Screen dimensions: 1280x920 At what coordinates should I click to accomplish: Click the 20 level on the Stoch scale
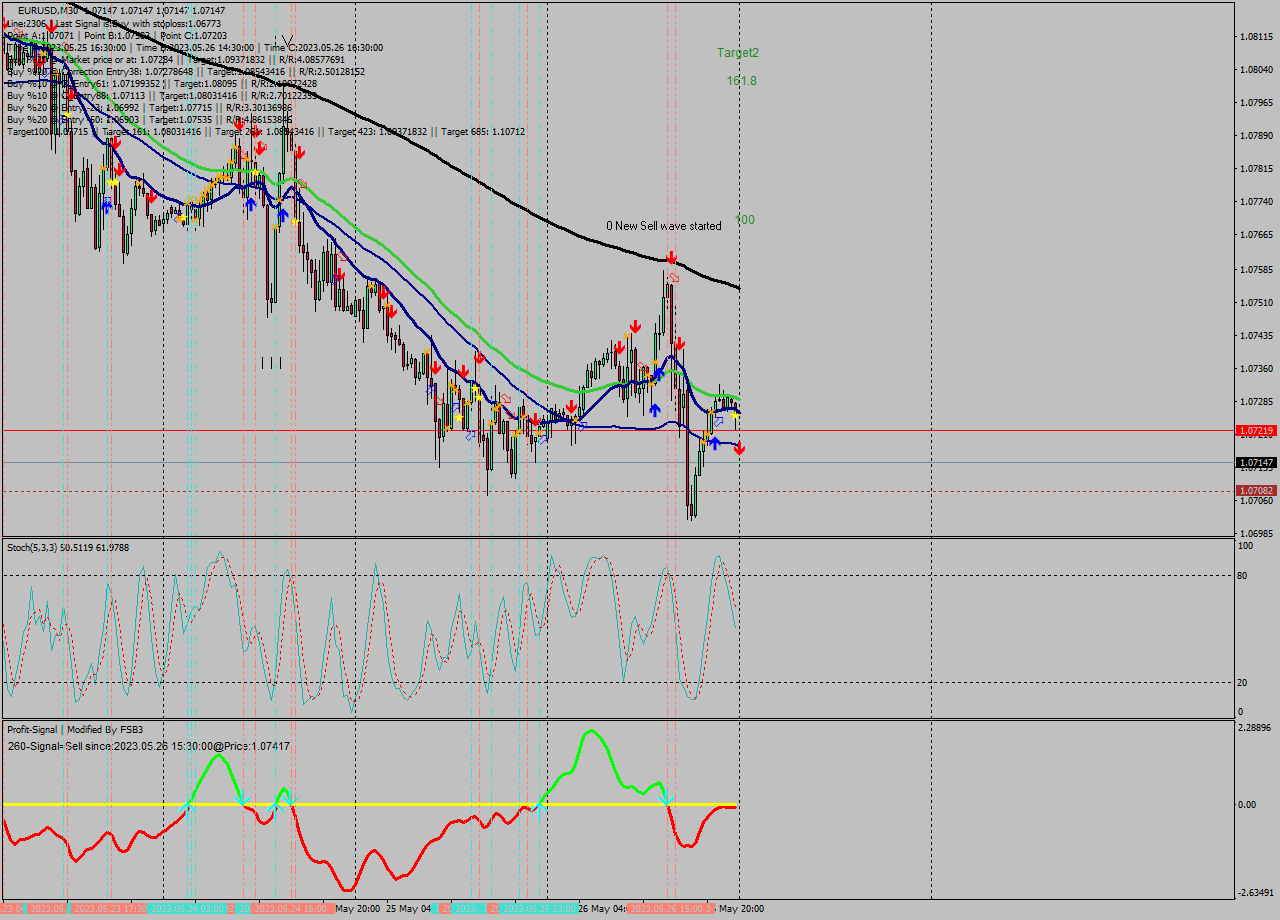point(1243,683)
